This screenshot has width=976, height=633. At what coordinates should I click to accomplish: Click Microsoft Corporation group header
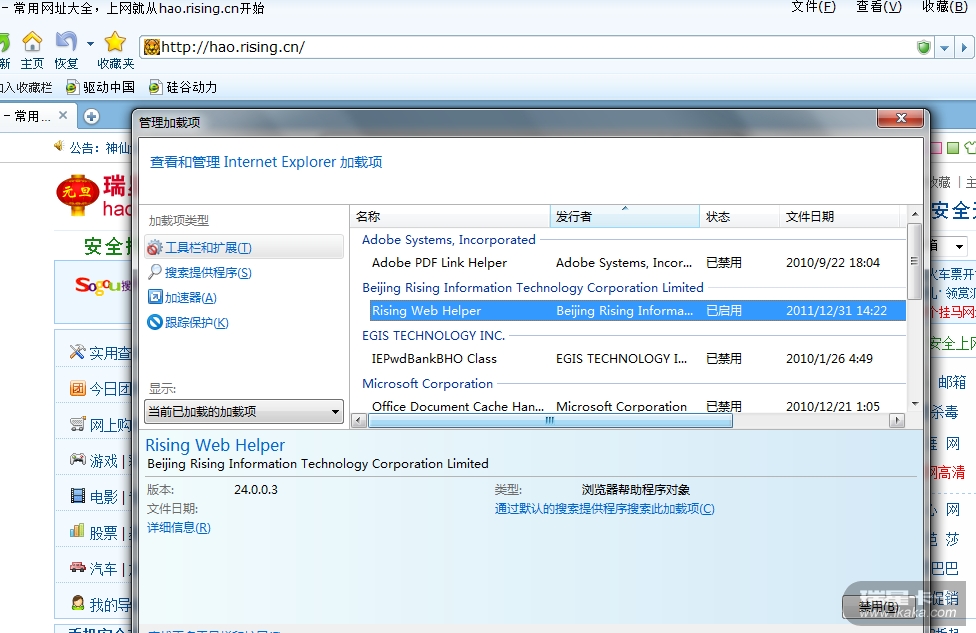click(x=428, y=383)
